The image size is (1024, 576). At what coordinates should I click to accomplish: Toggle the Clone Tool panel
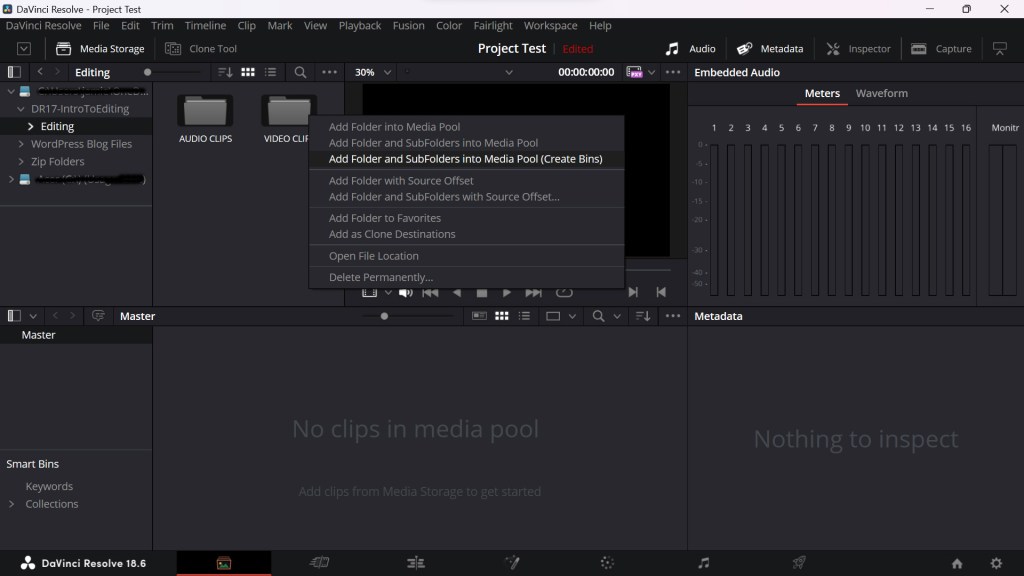point(201,48)
